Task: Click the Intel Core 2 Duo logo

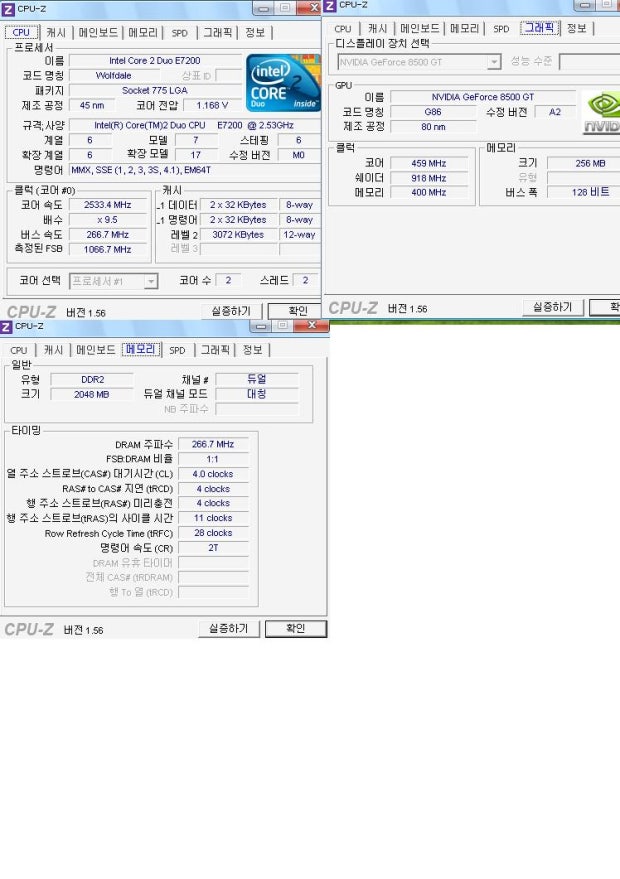Action: coord(283,83)
